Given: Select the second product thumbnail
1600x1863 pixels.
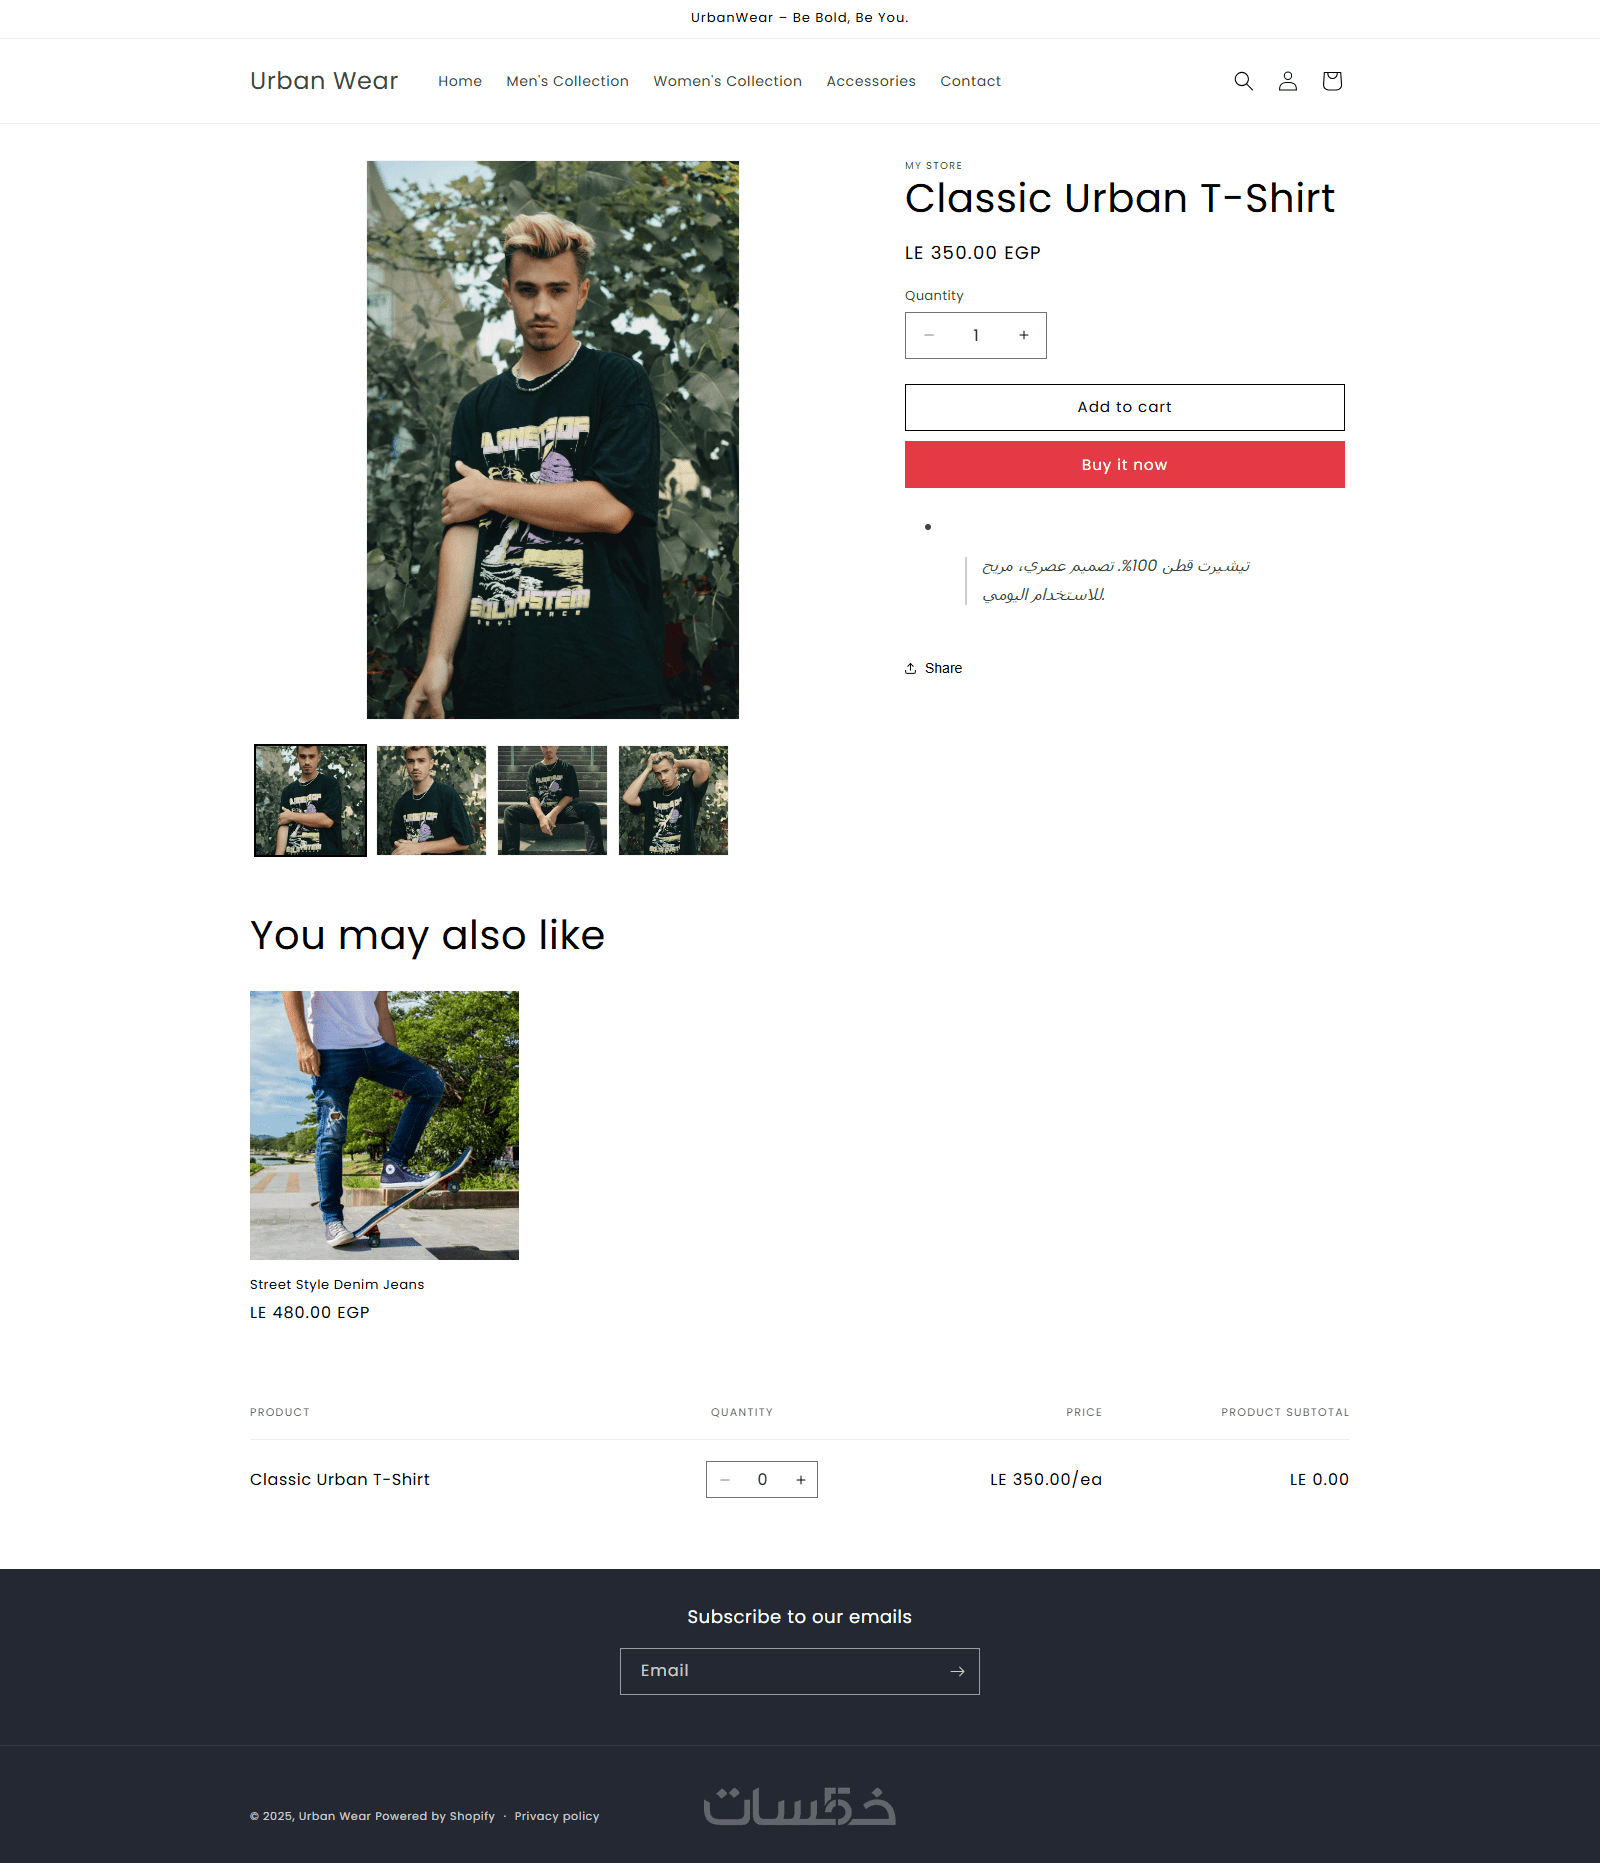Looking at the screenshot, I should click(x=431, y=800).
